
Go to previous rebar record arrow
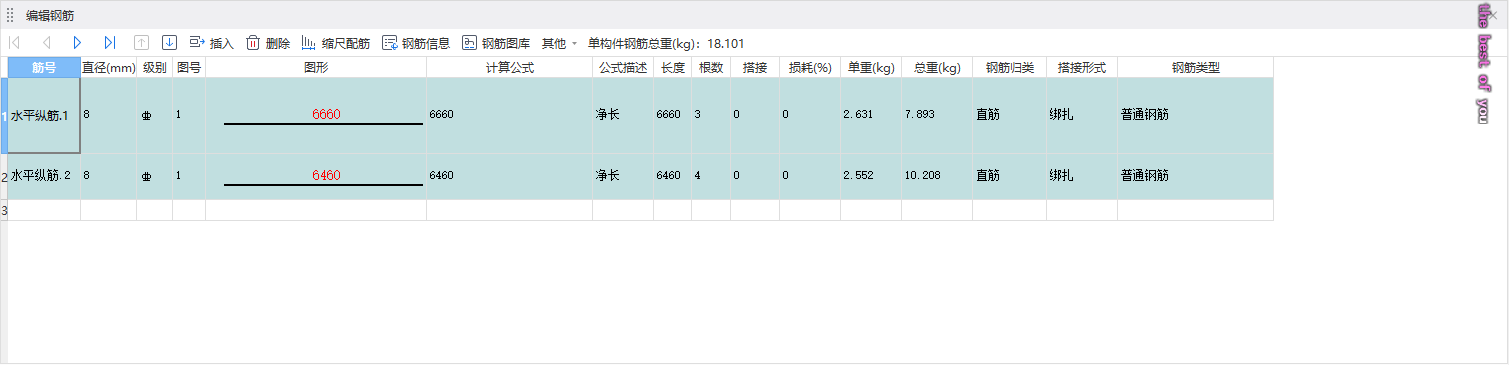coord(46,43)
